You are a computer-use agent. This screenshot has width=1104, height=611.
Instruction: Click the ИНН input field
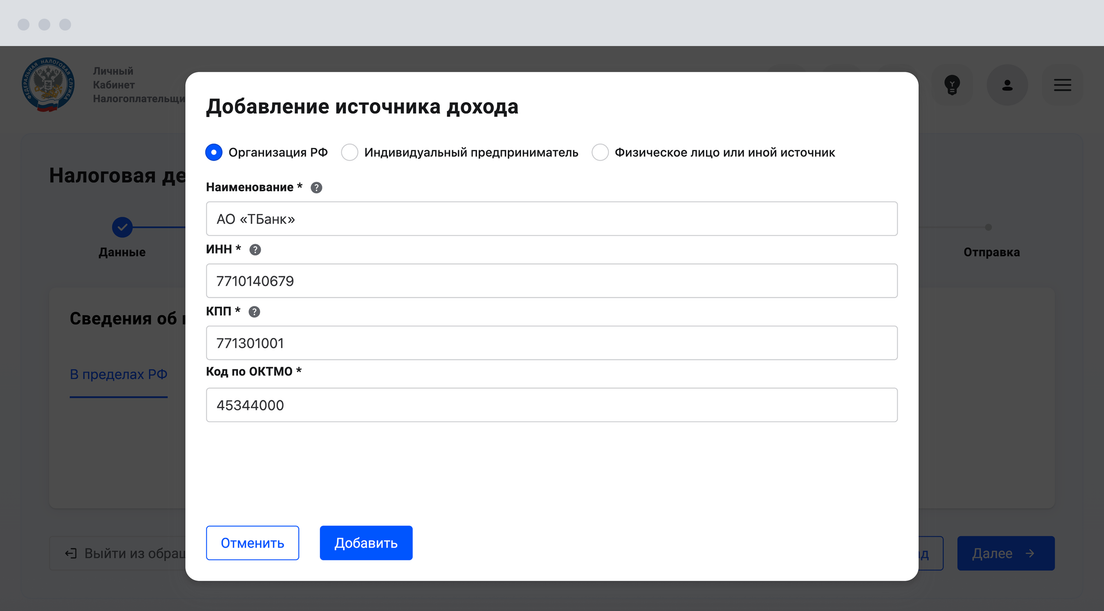551,281
